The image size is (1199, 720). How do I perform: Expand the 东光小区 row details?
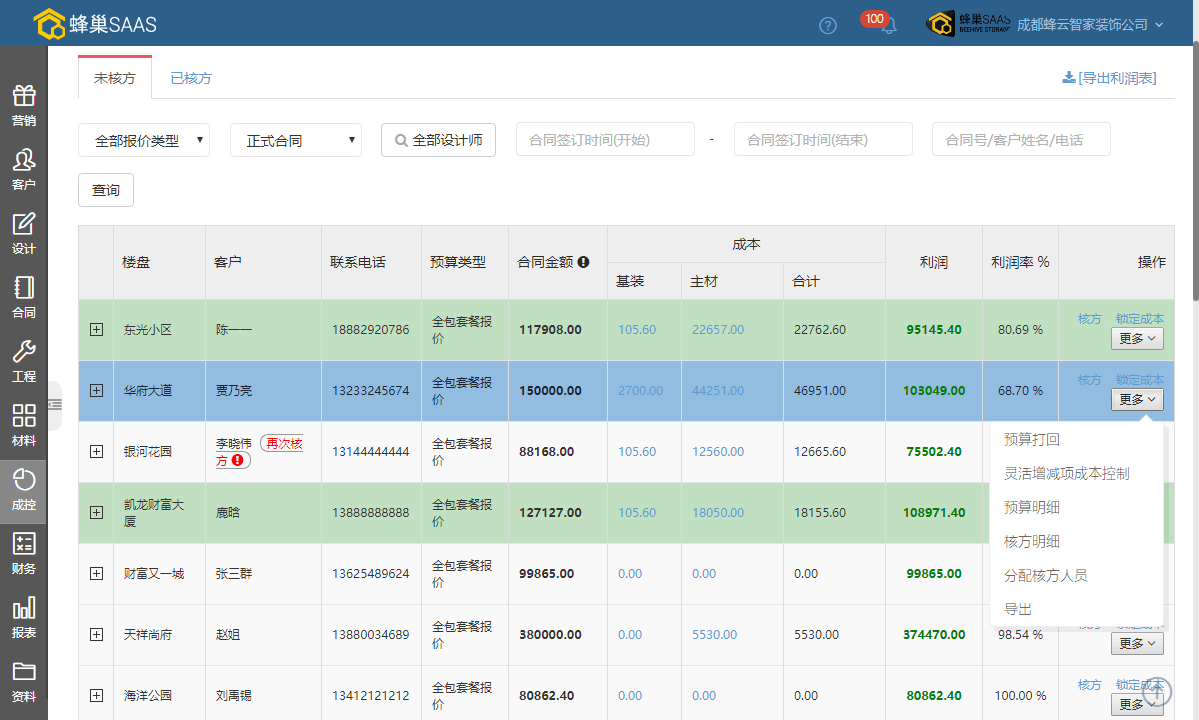[97, 330]
